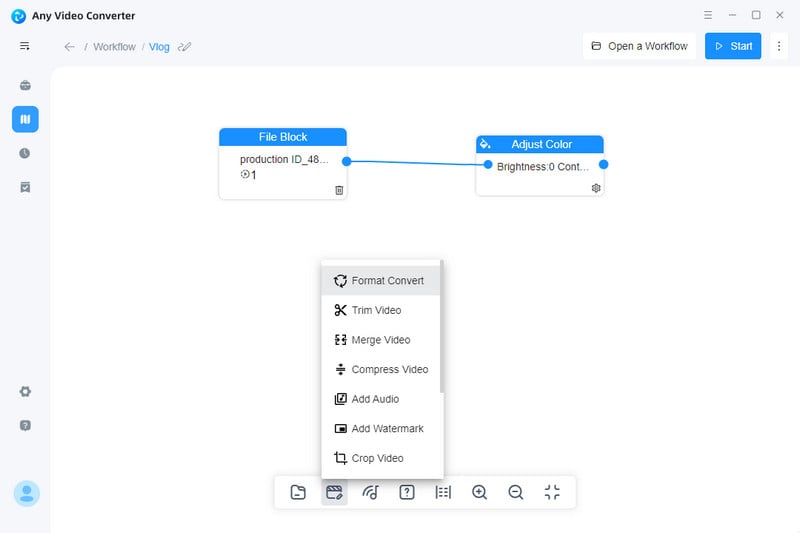The height and width of the screenshot is (533, 800).
Task: Open the vertical three-dot more options menu
Action: [779, 46]
